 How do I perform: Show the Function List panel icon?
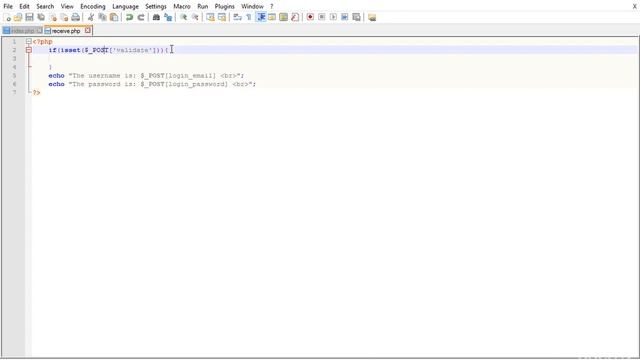[295, 17]
